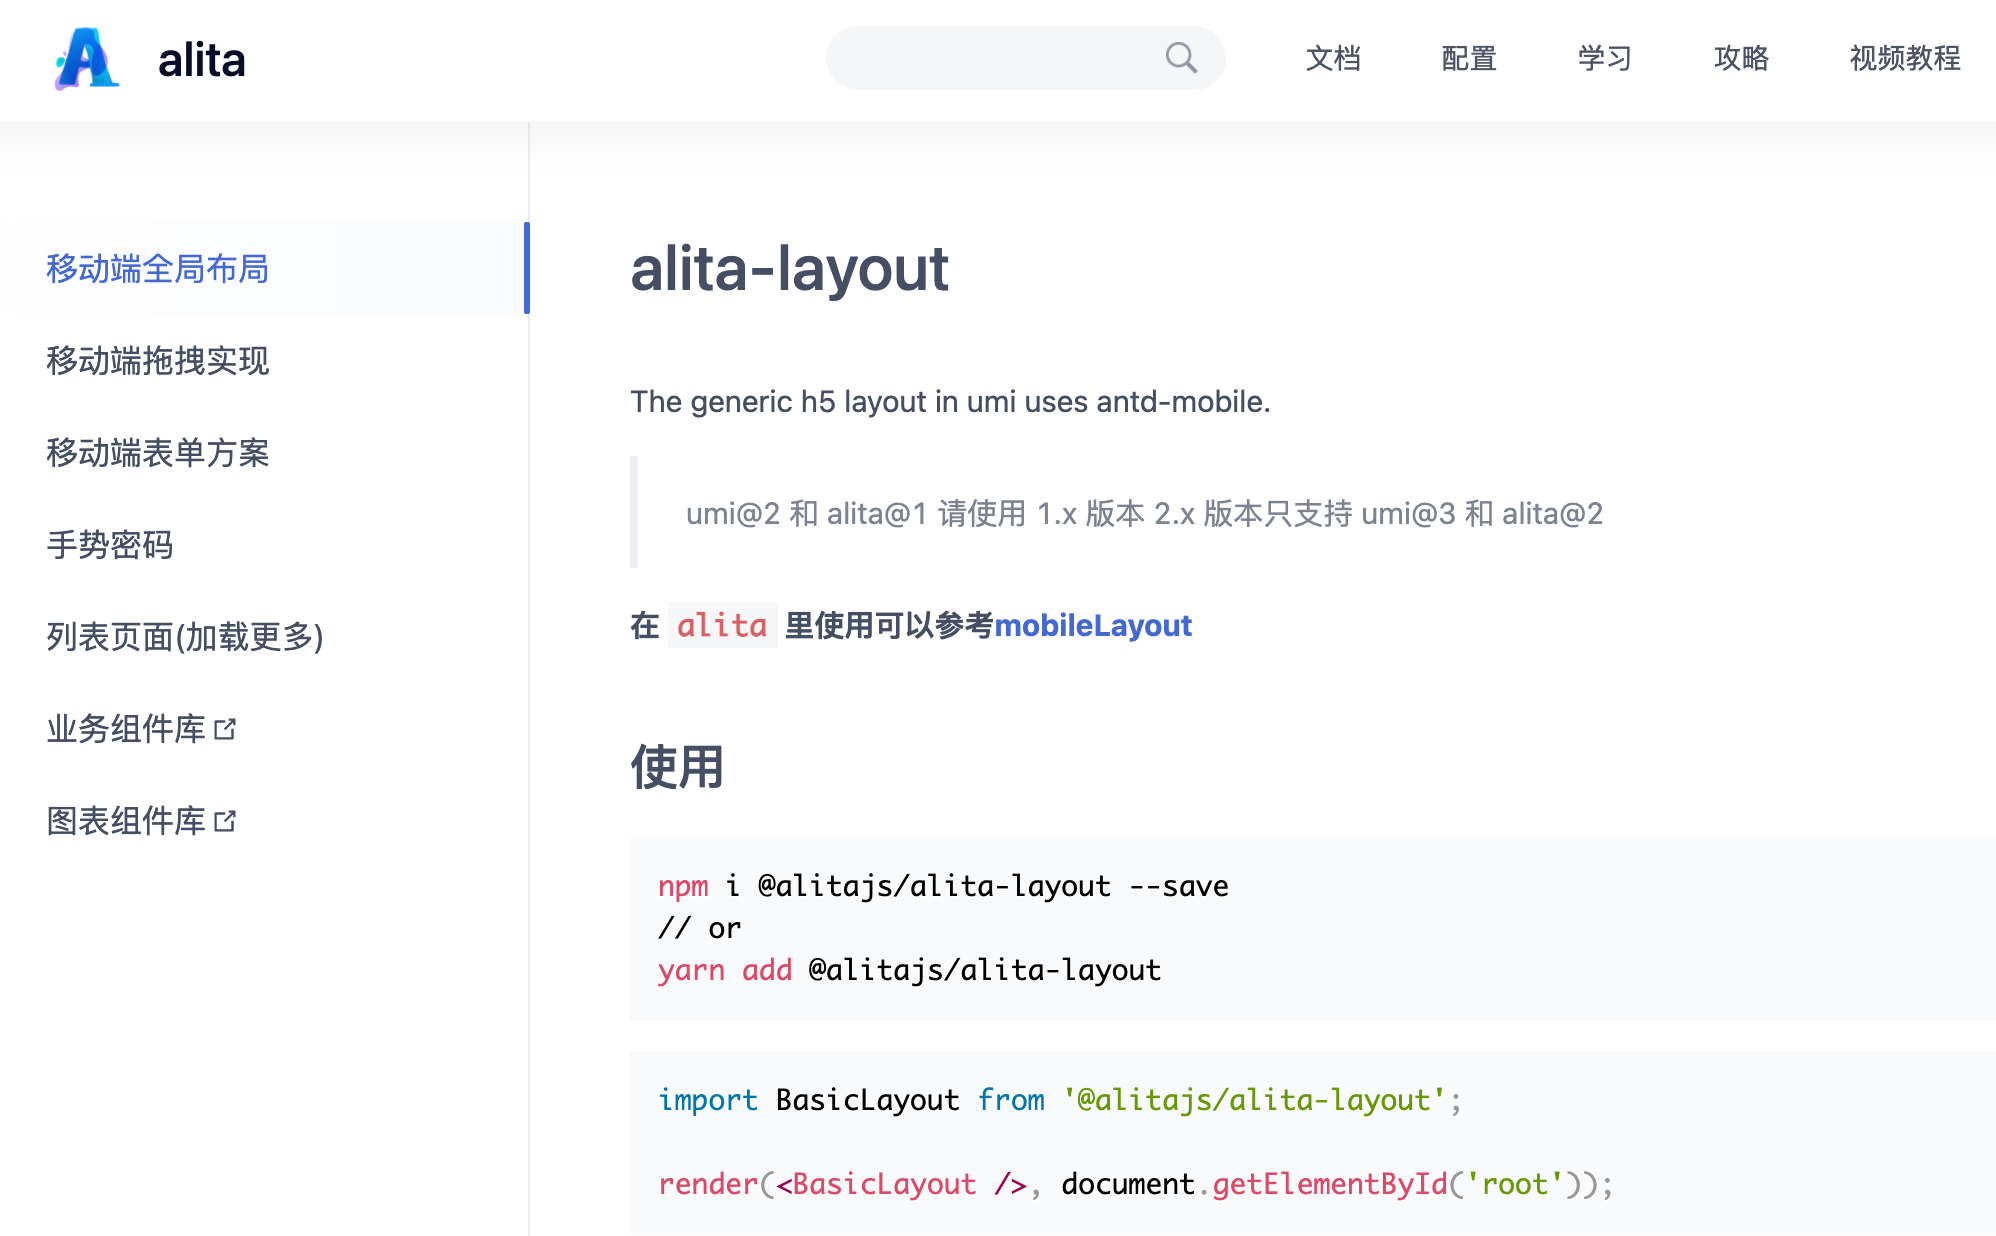Open the 配置 navigation menu
Viewport: 1996px width, 1236px height.
point(1469,58)
